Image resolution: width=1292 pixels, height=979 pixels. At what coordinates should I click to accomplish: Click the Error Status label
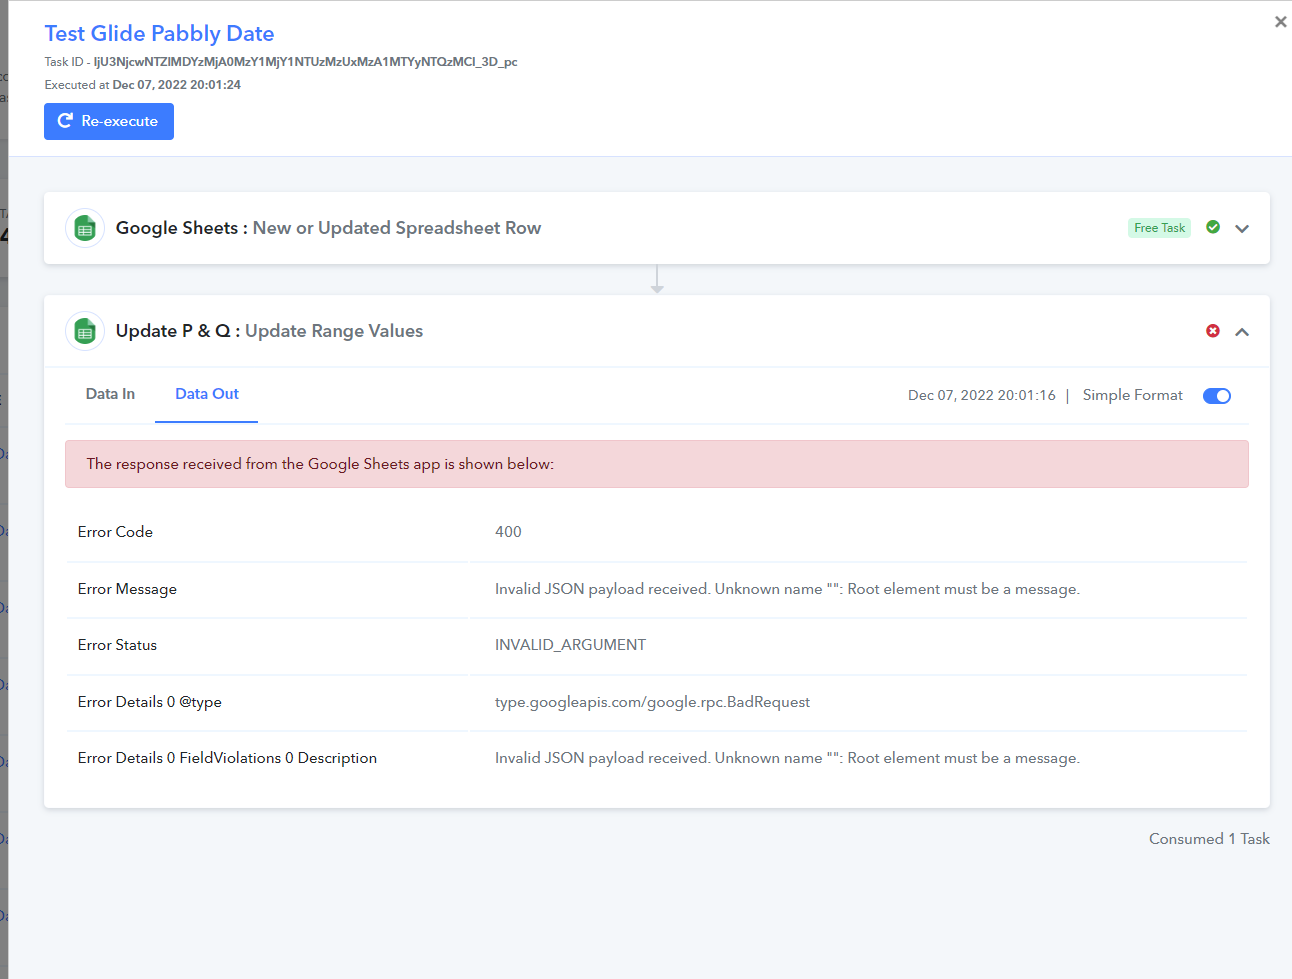[117, 645]
